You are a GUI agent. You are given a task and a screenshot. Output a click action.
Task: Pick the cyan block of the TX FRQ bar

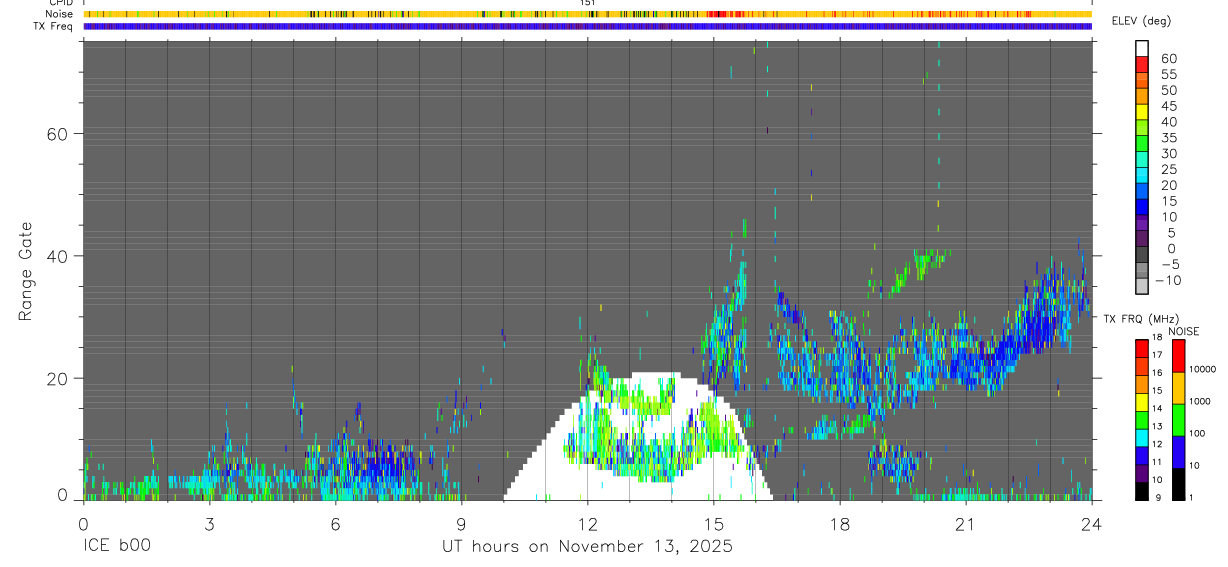pos(1143,438)
